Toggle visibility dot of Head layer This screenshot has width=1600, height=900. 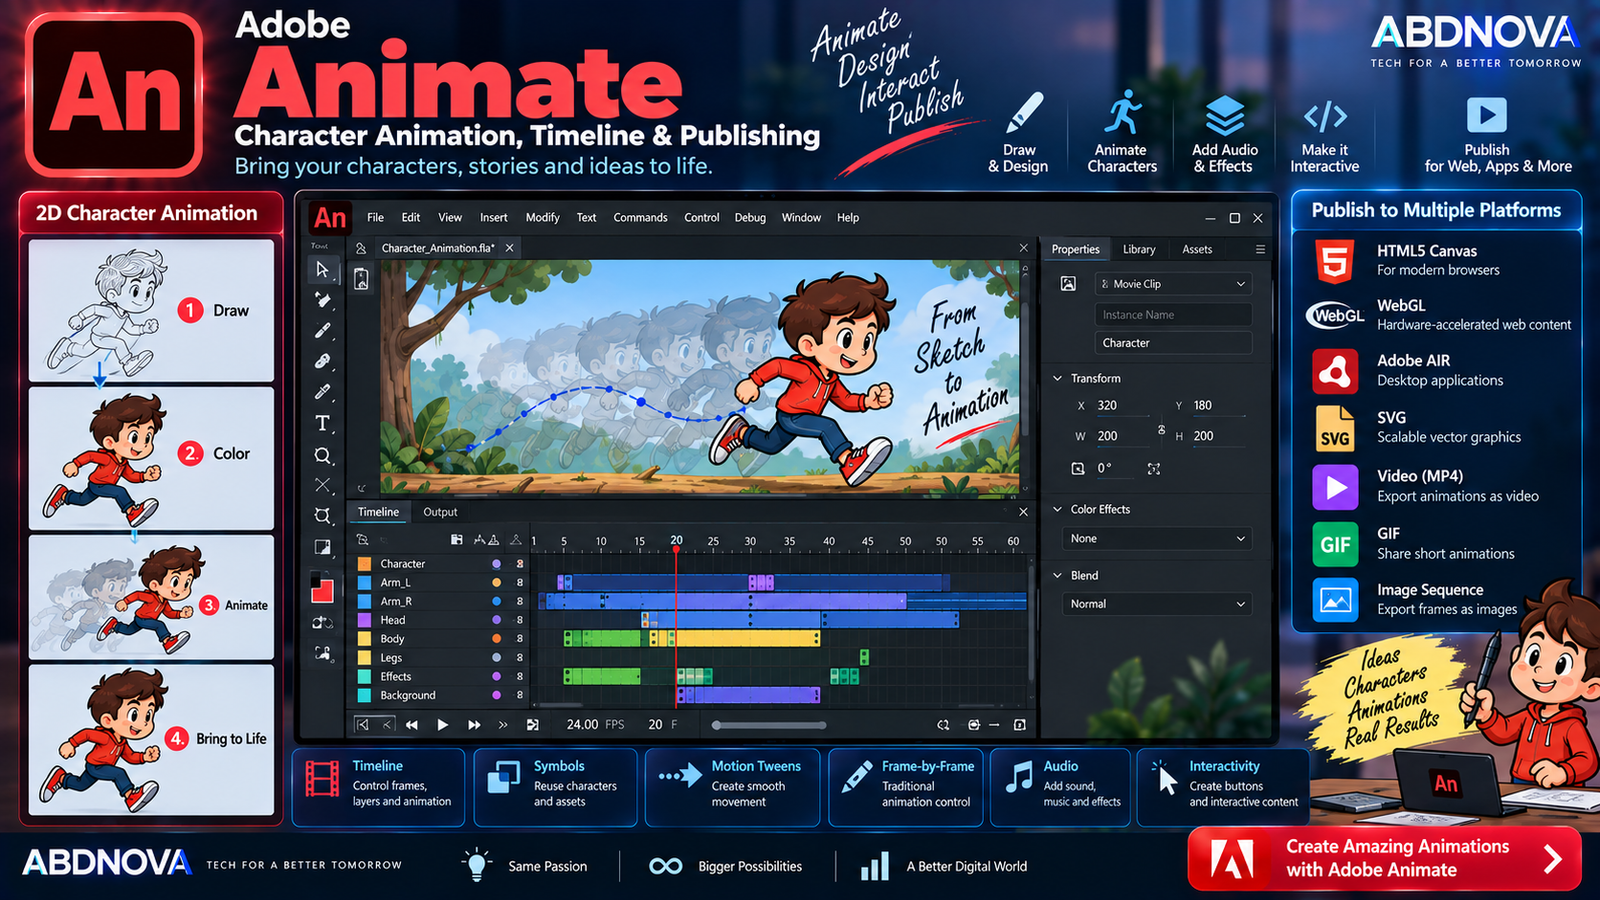pos(496,620)
